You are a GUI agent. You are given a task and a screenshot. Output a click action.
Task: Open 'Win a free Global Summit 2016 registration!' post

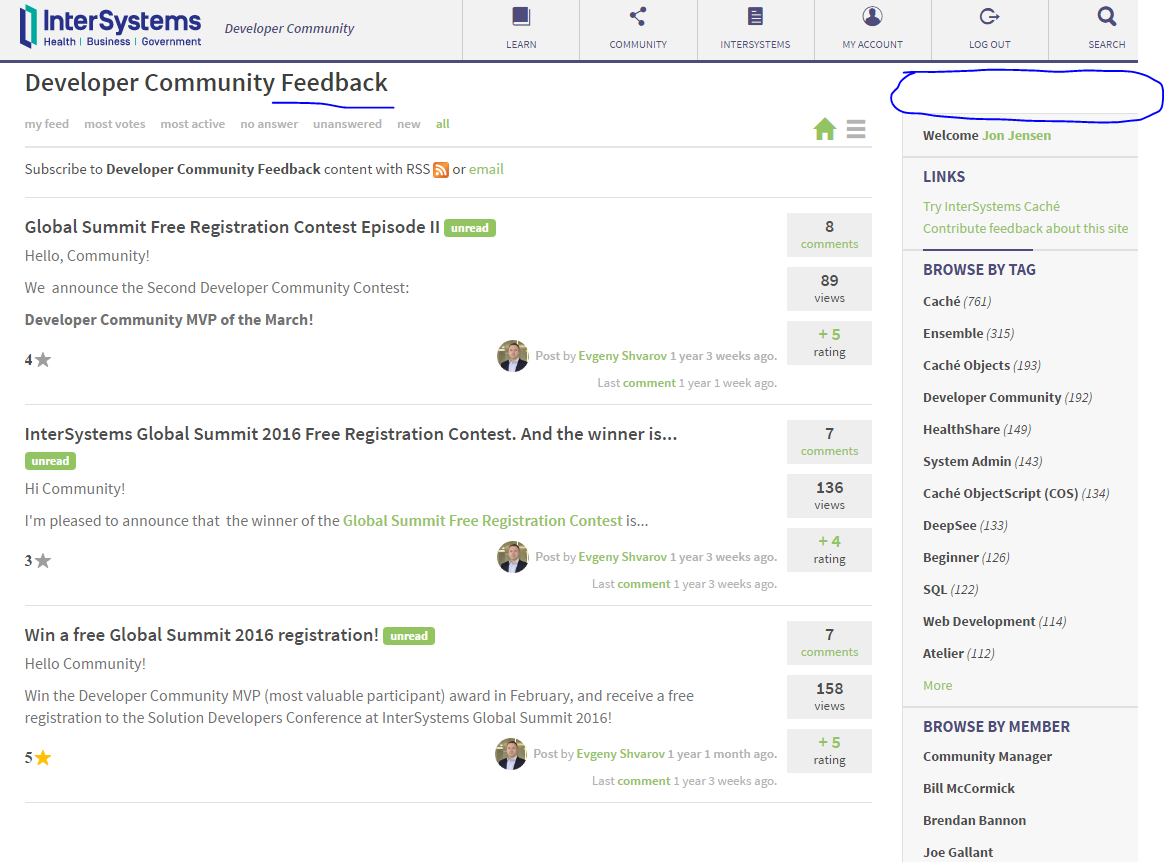[201, 635]
